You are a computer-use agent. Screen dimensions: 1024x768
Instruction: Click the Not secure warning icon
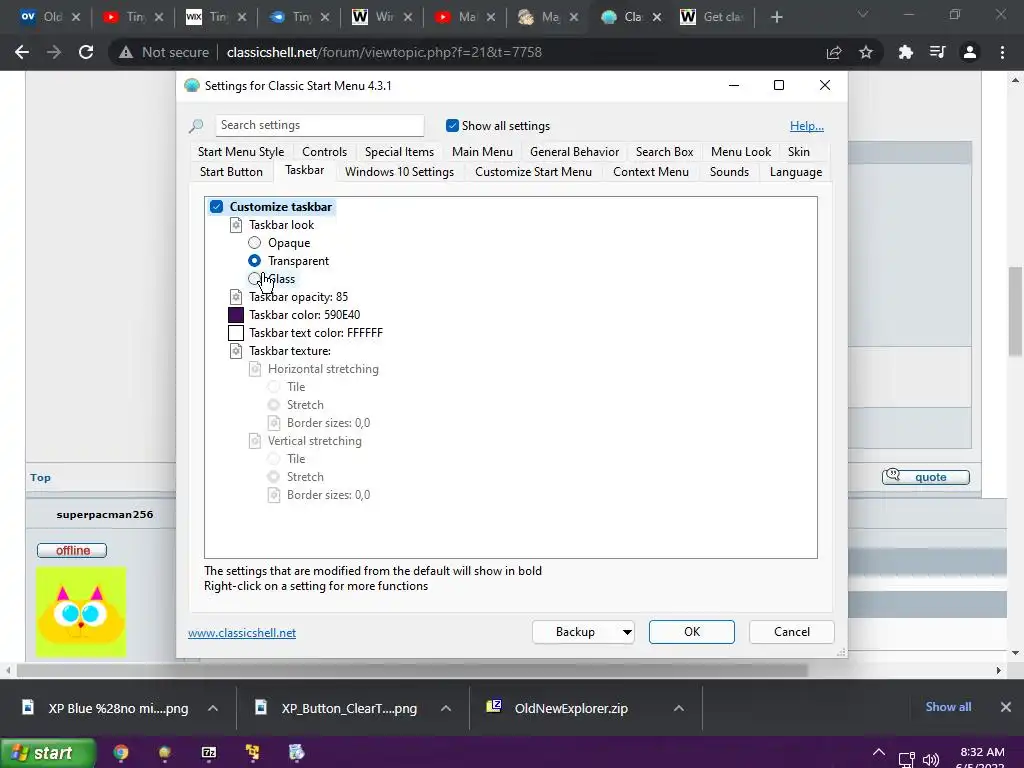click(125, 52)
